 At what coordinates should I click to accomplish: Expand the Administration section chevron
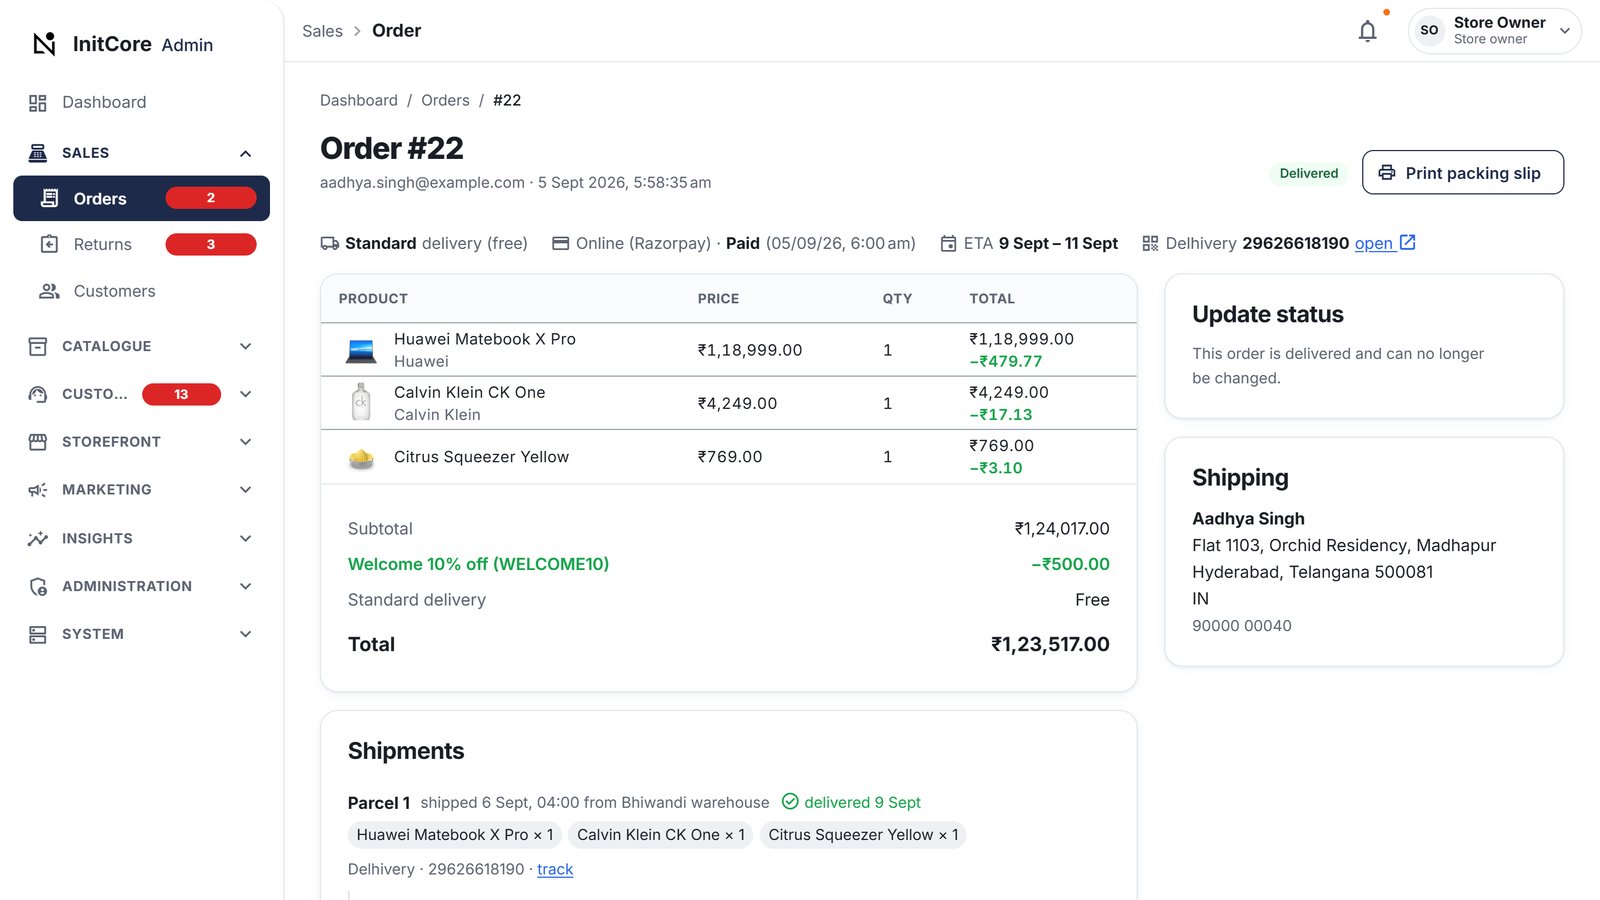(x=245, y=586)
